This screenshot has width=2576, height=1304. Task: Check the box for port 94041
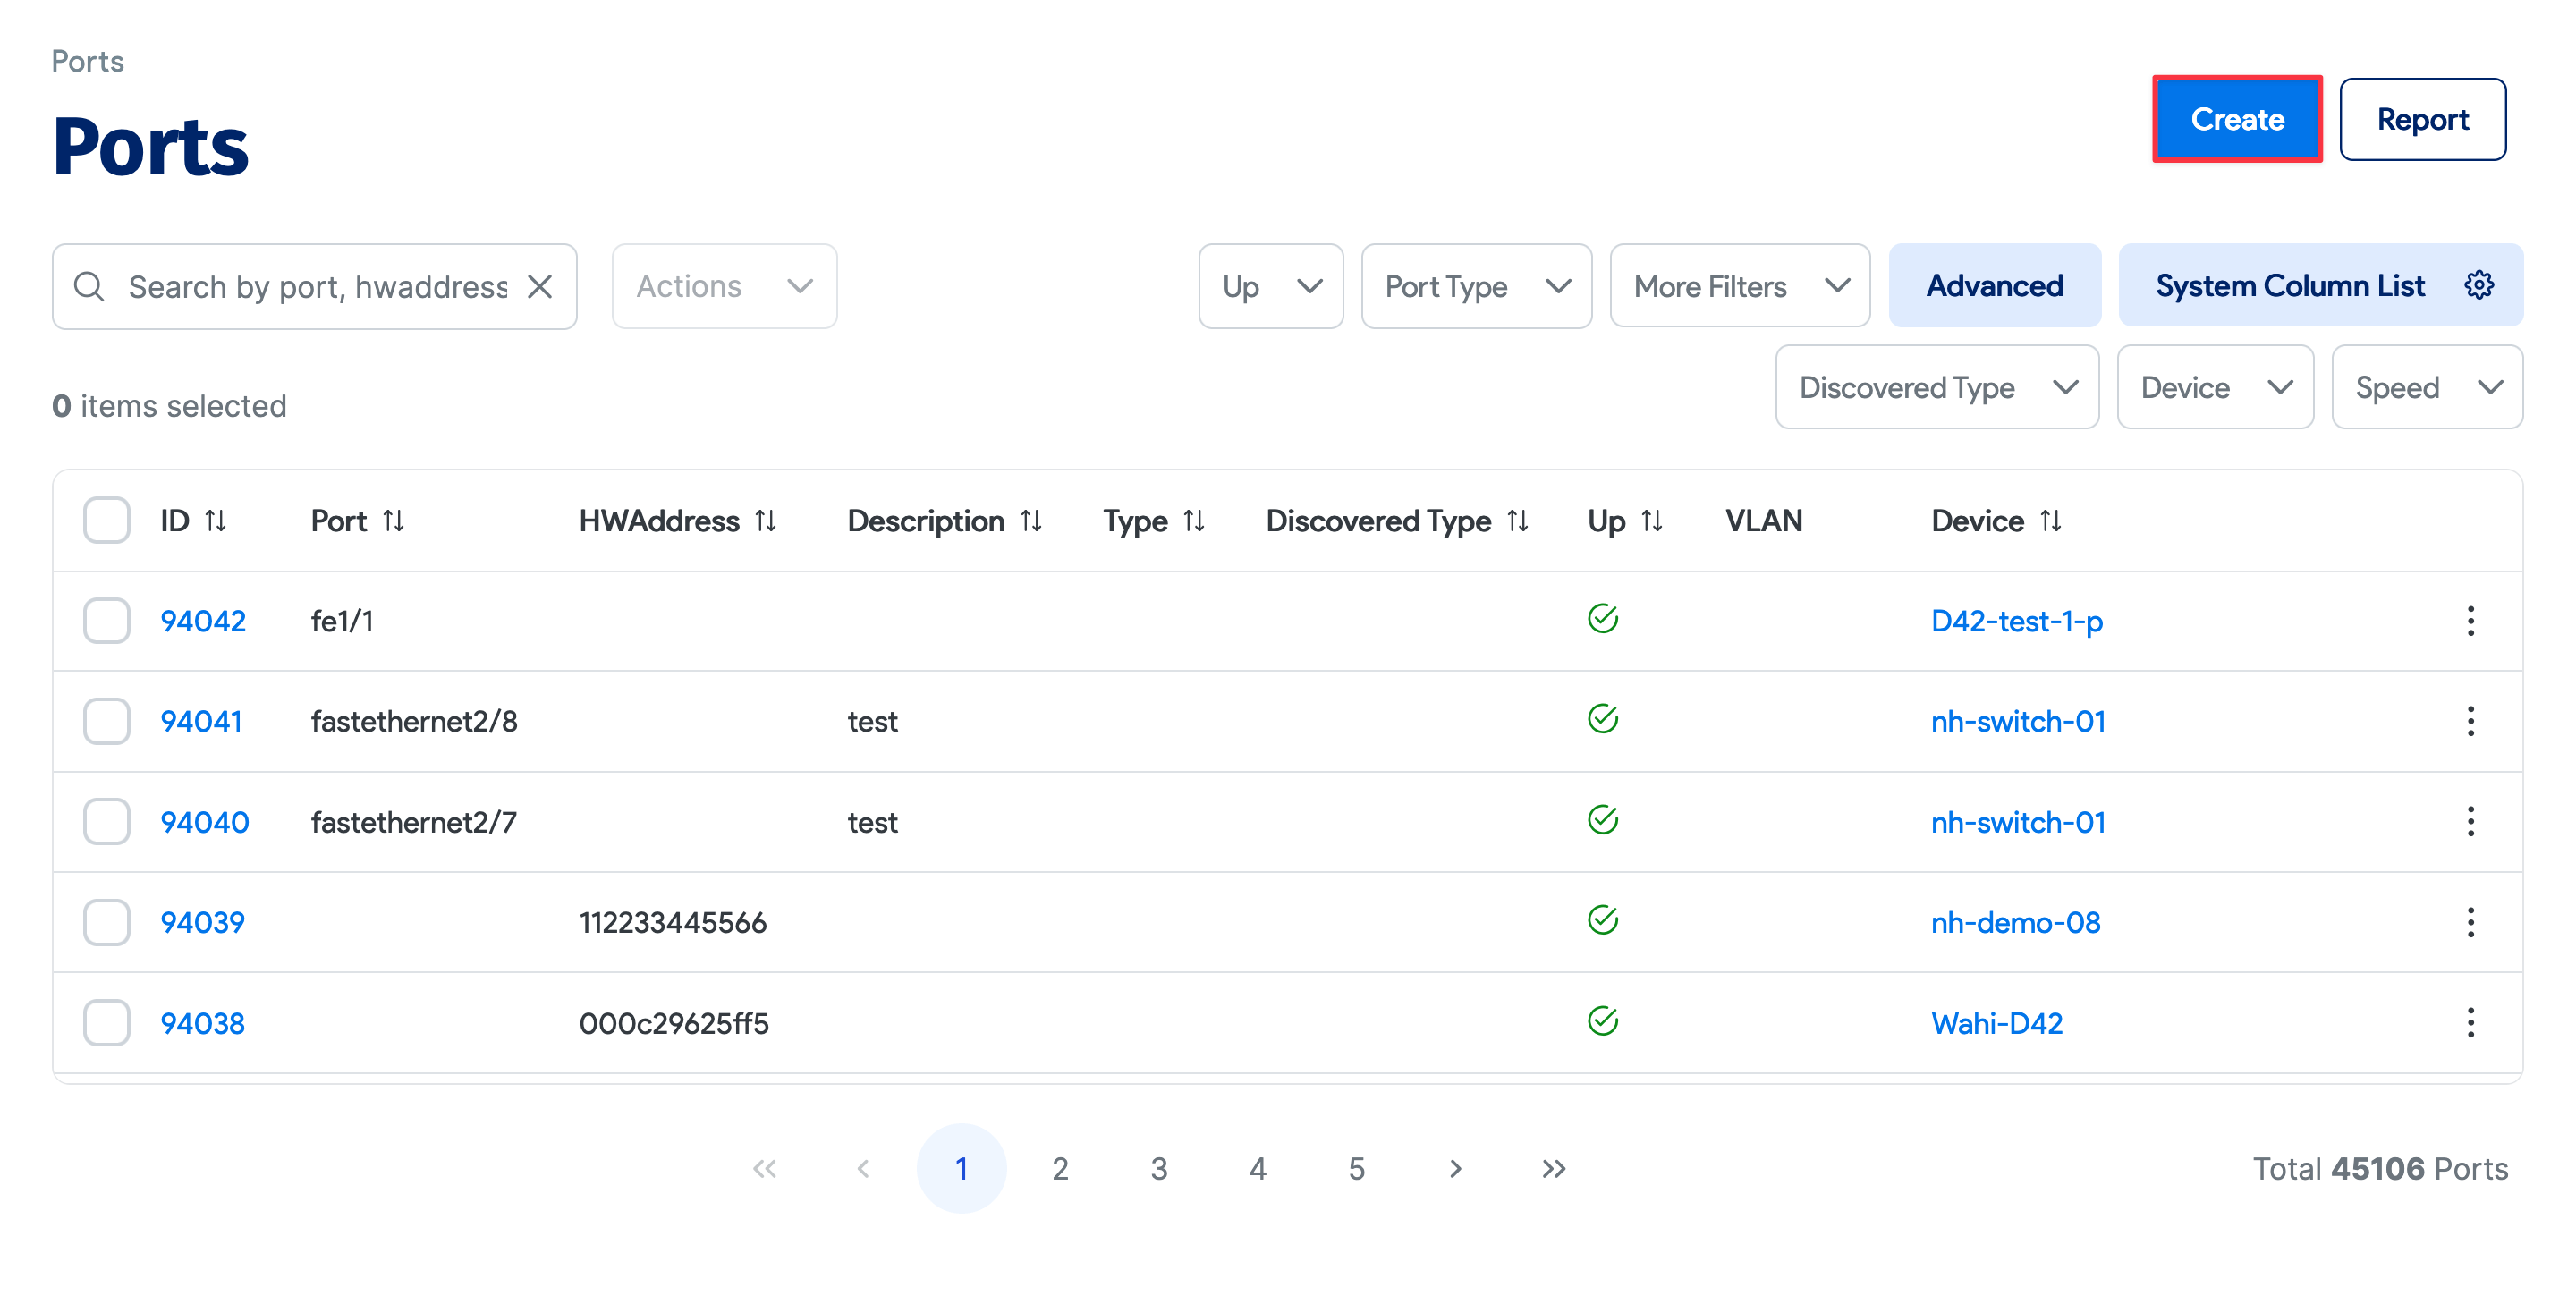(107, 721)
